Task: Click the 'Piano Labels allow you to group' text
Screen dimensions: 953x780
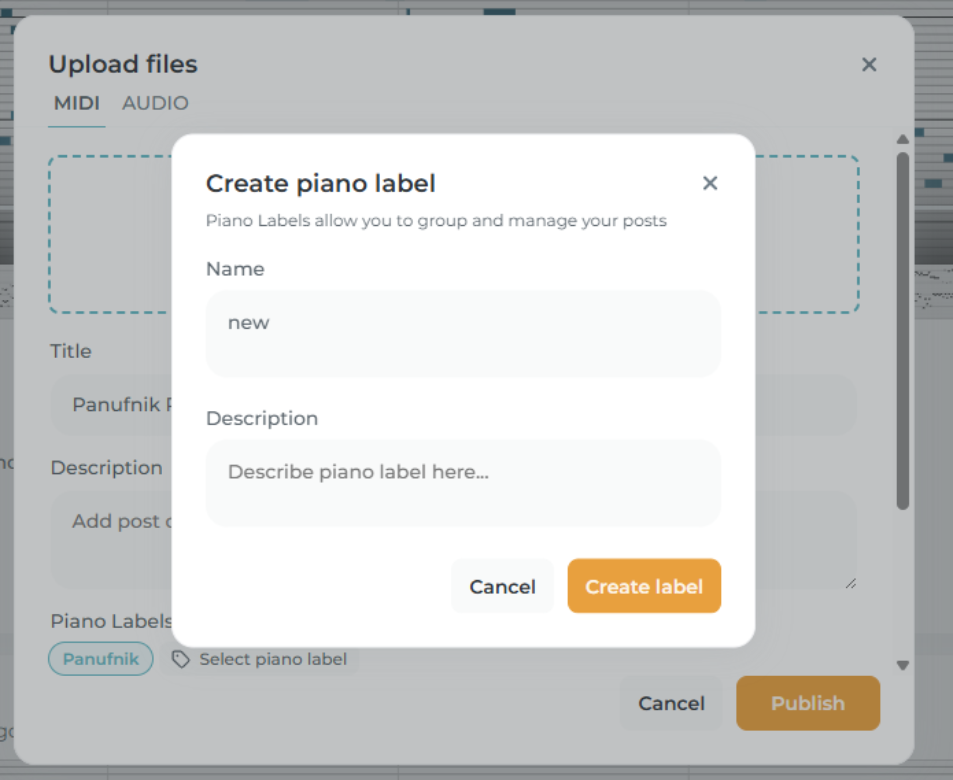Action: [436, 221]
